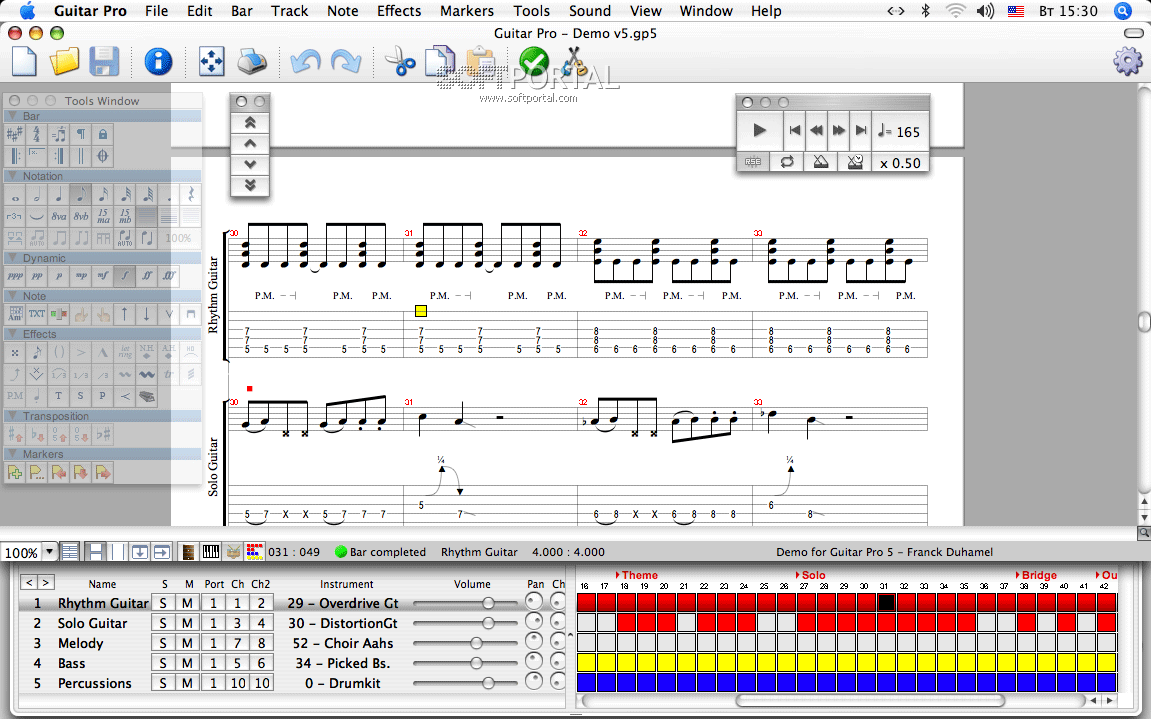The image size is (1151, 719).
Task: Click the blue info score information icon
Action: click(158, 62)
